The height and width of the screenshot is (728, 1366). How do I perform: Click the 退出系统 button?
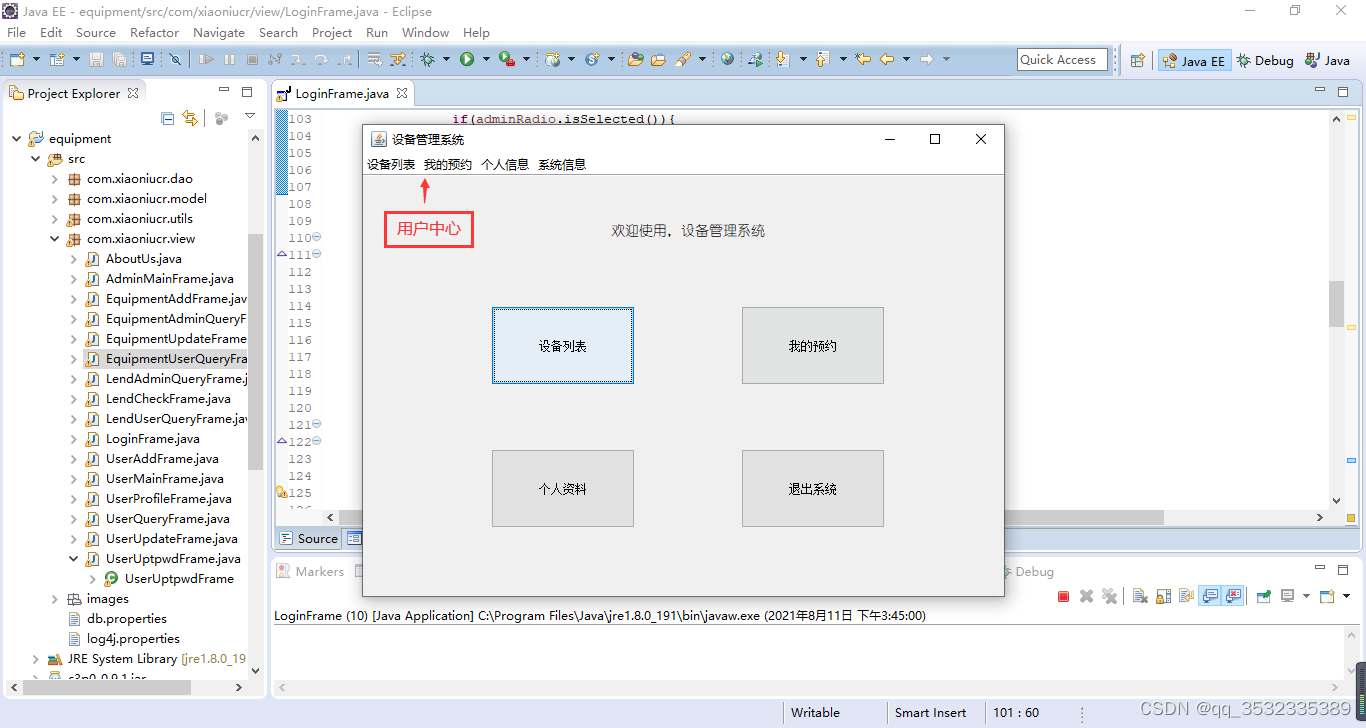(x=812, y=488)
